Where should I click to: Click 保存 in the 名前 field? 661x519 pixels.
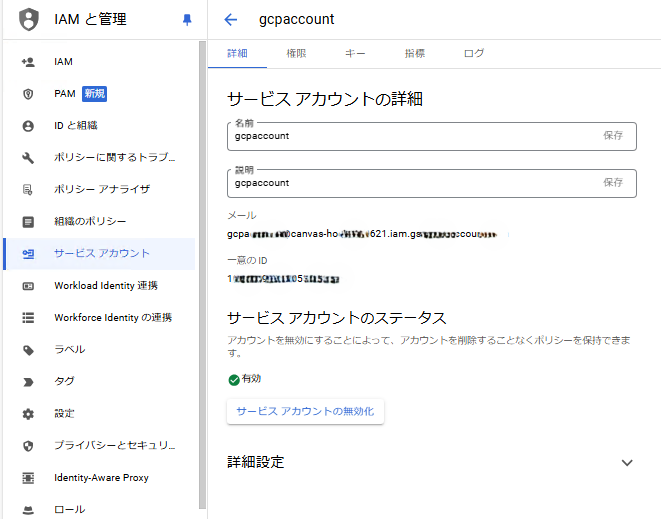point(613,135)
